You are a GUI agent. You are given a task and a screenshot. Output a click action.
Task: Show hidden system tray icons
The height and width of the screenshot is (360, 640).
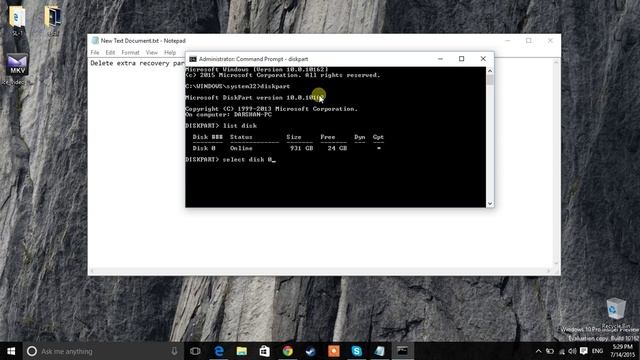coord(538,351)
